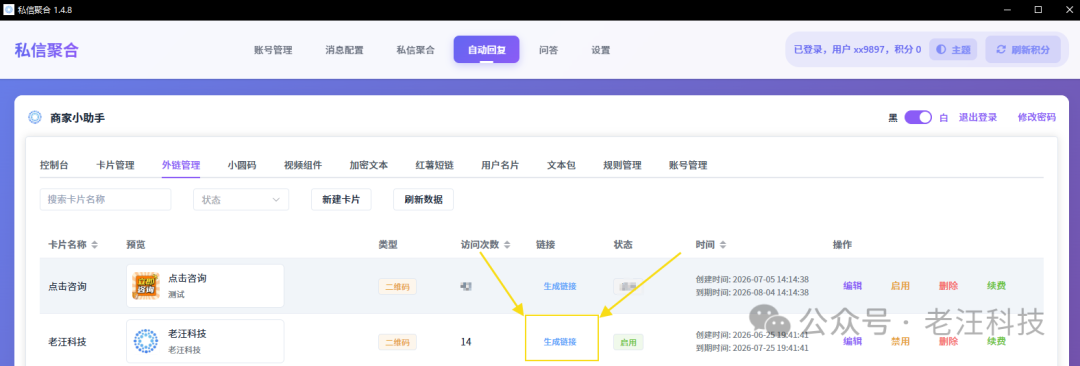
Task: Click the 二维码 tag in 老汪科技 row
Action: [x=397, y=341]
